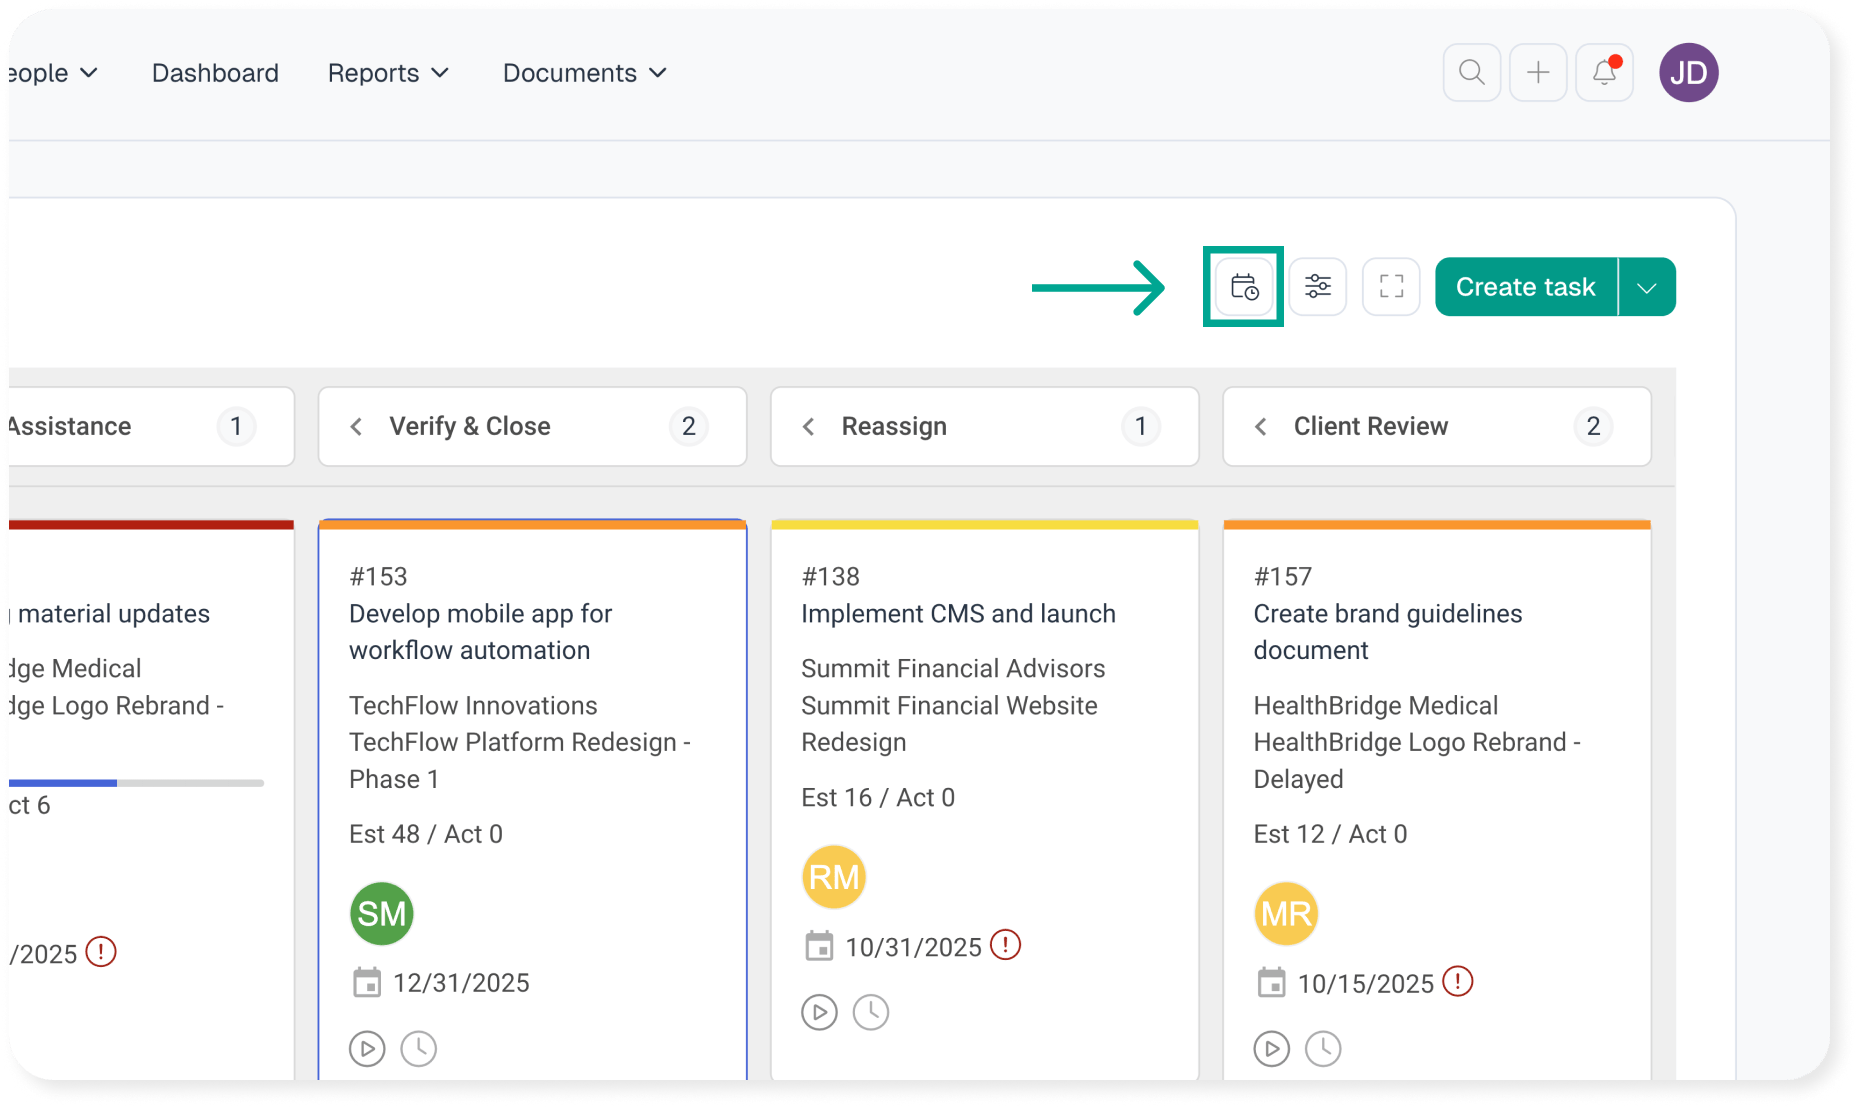
Task: Expand the Create task dropdown arrow
Action: [x=1647, y=288]
